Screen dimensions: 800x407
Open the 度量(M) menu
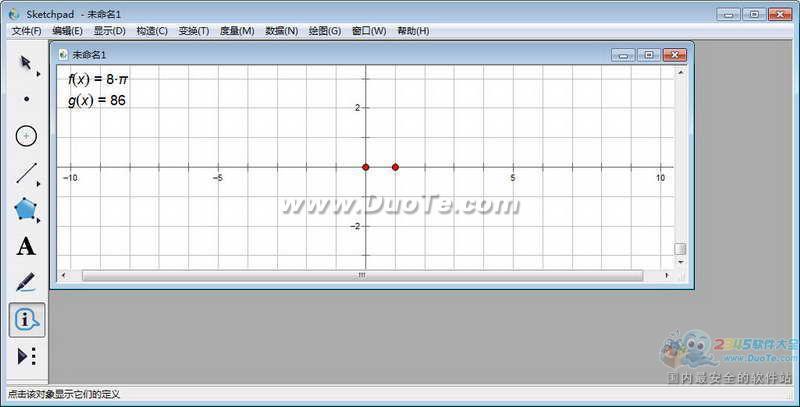tap(237, 31)
